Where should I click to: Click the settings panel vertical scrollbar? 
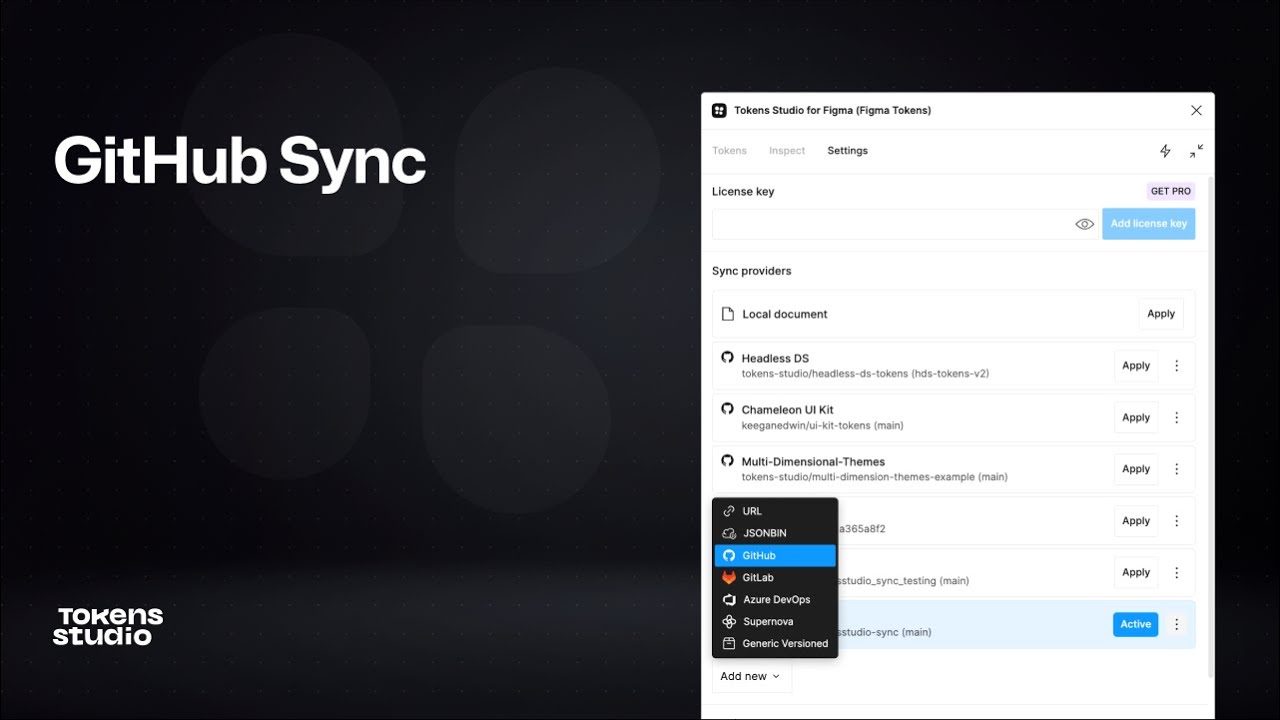1210,425
